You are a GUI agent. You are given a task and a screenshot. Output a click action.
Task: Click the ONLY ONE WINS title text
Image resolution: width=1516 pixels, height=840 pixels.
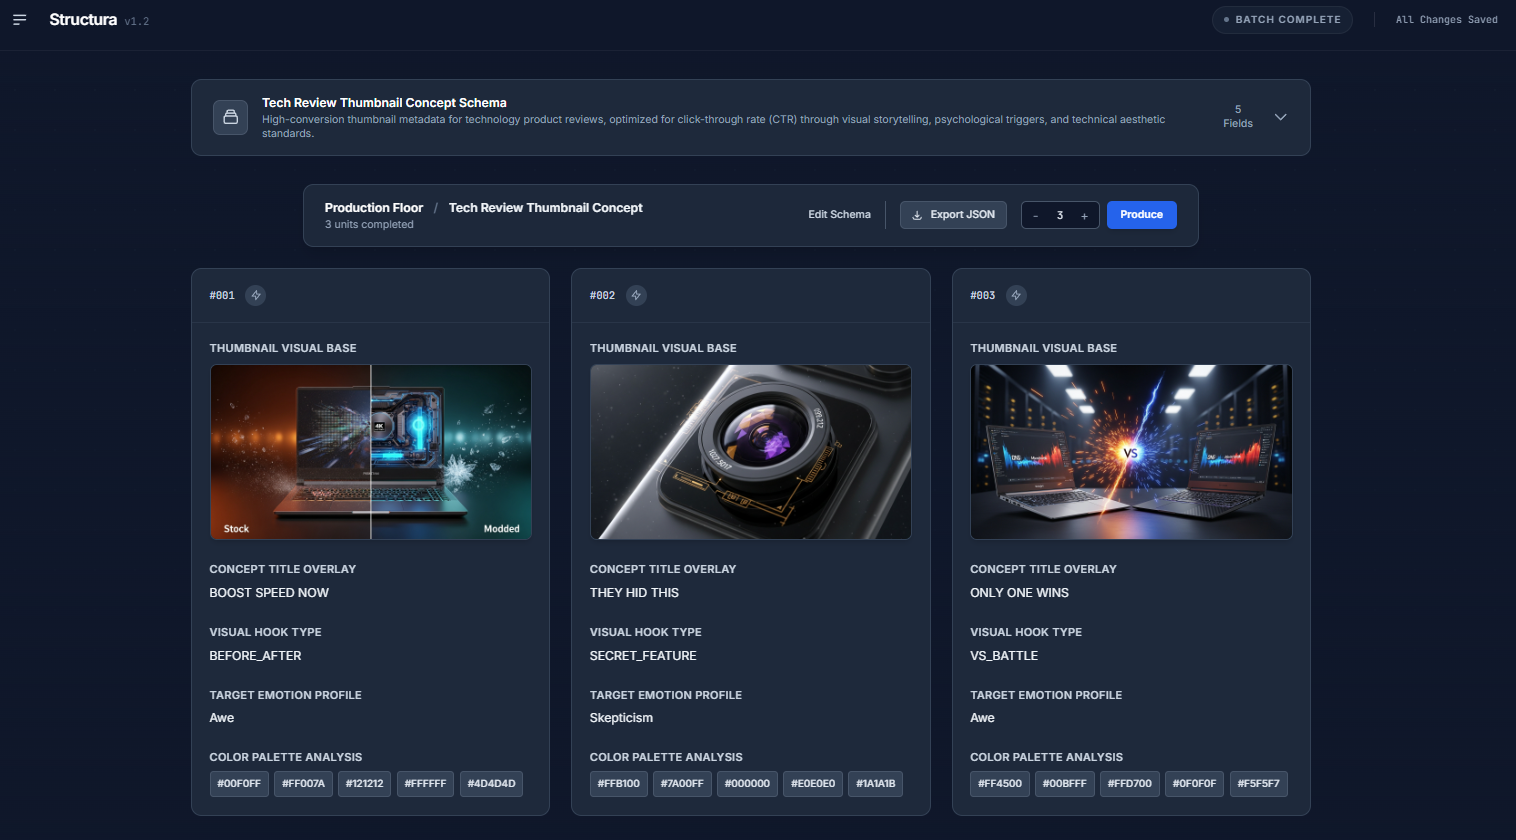click(x=1019, y=593)
